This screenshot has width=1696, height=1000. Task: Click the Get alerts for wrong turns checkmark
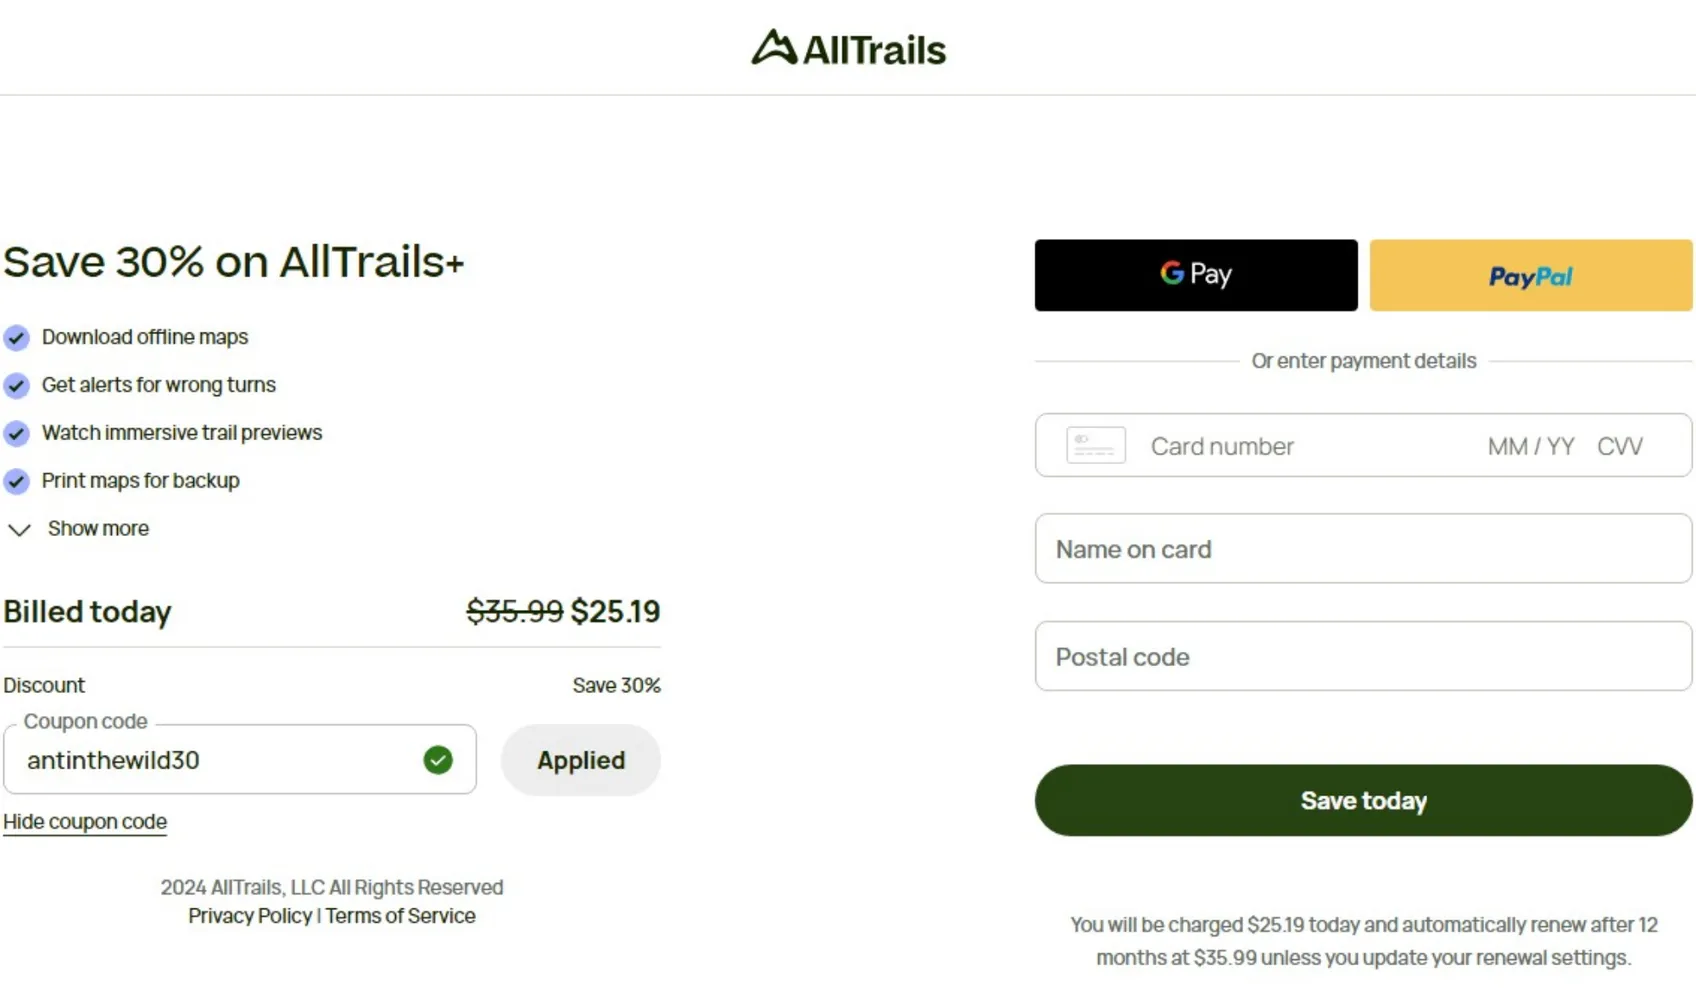pos(17,386)
